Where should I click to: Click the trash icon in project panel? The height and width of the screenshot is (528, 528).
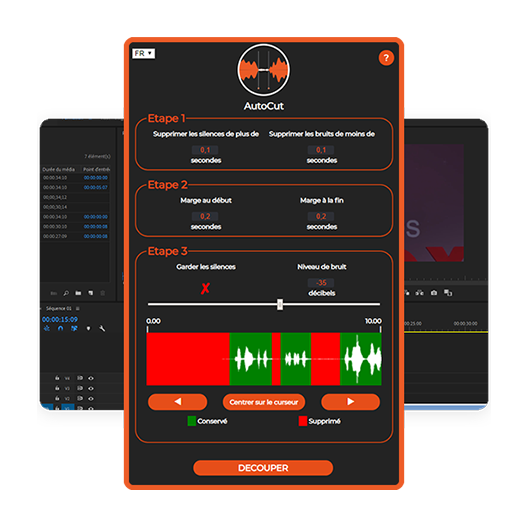click(x=103, y=293)
